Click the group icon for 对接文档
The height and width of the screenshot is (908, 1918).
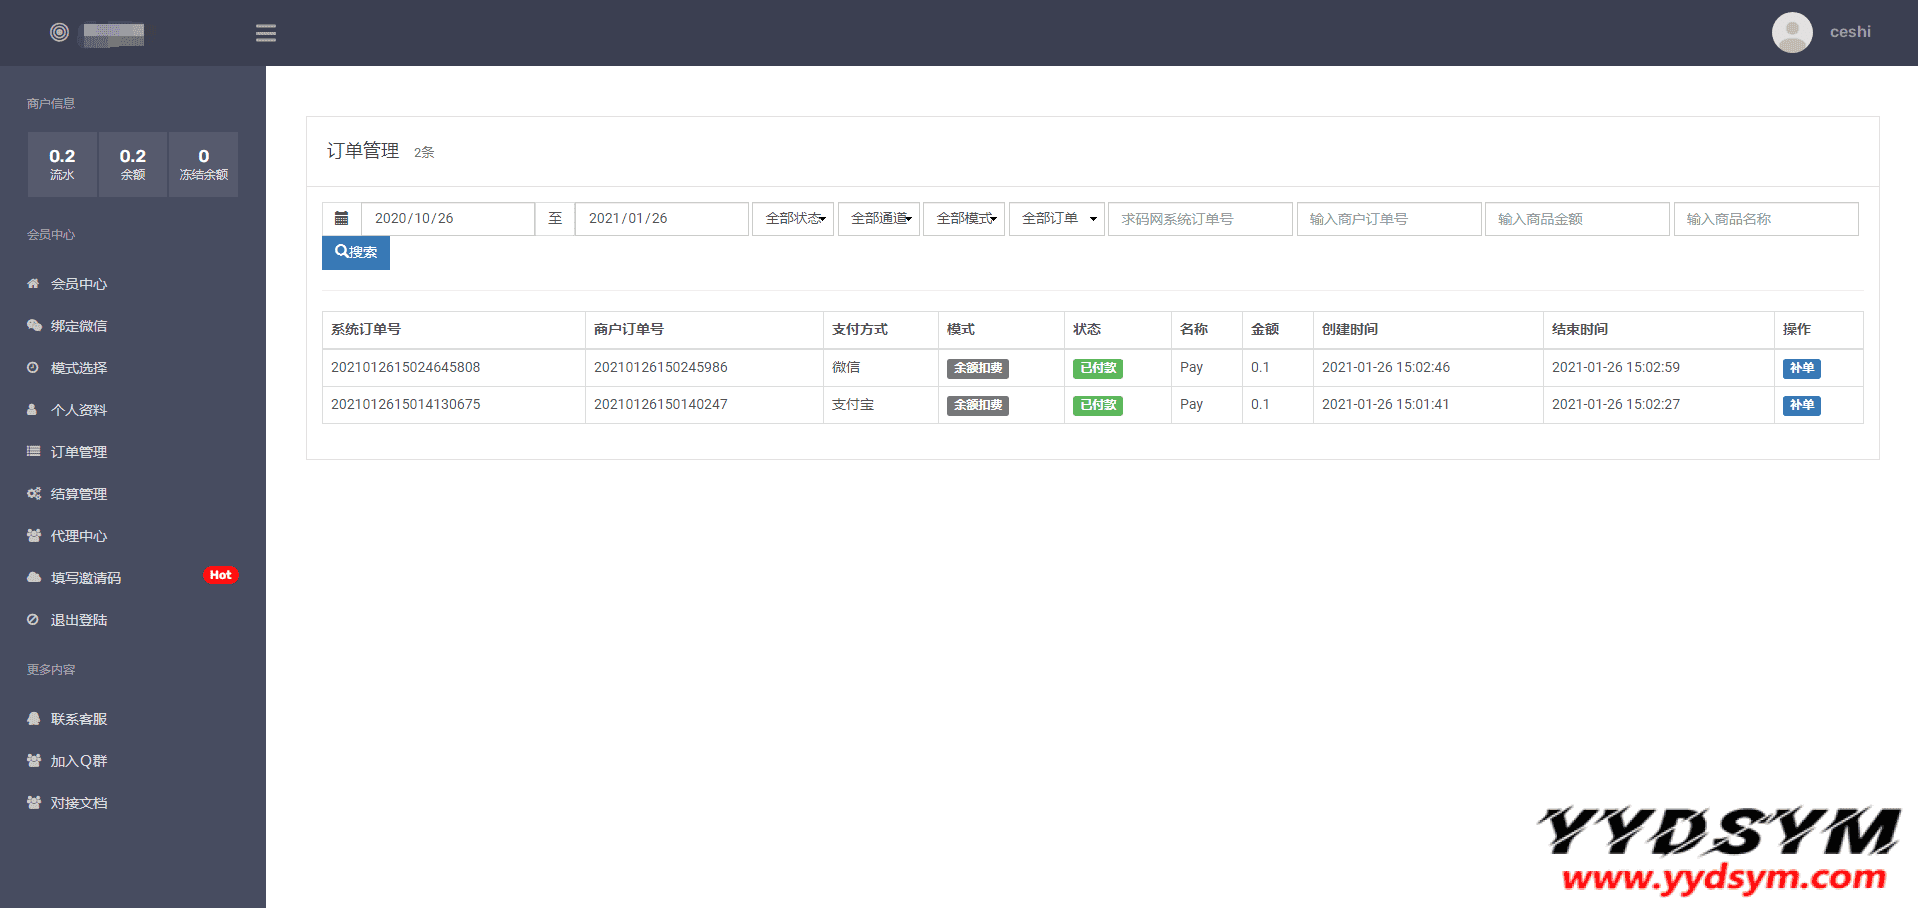pos(33,803)
